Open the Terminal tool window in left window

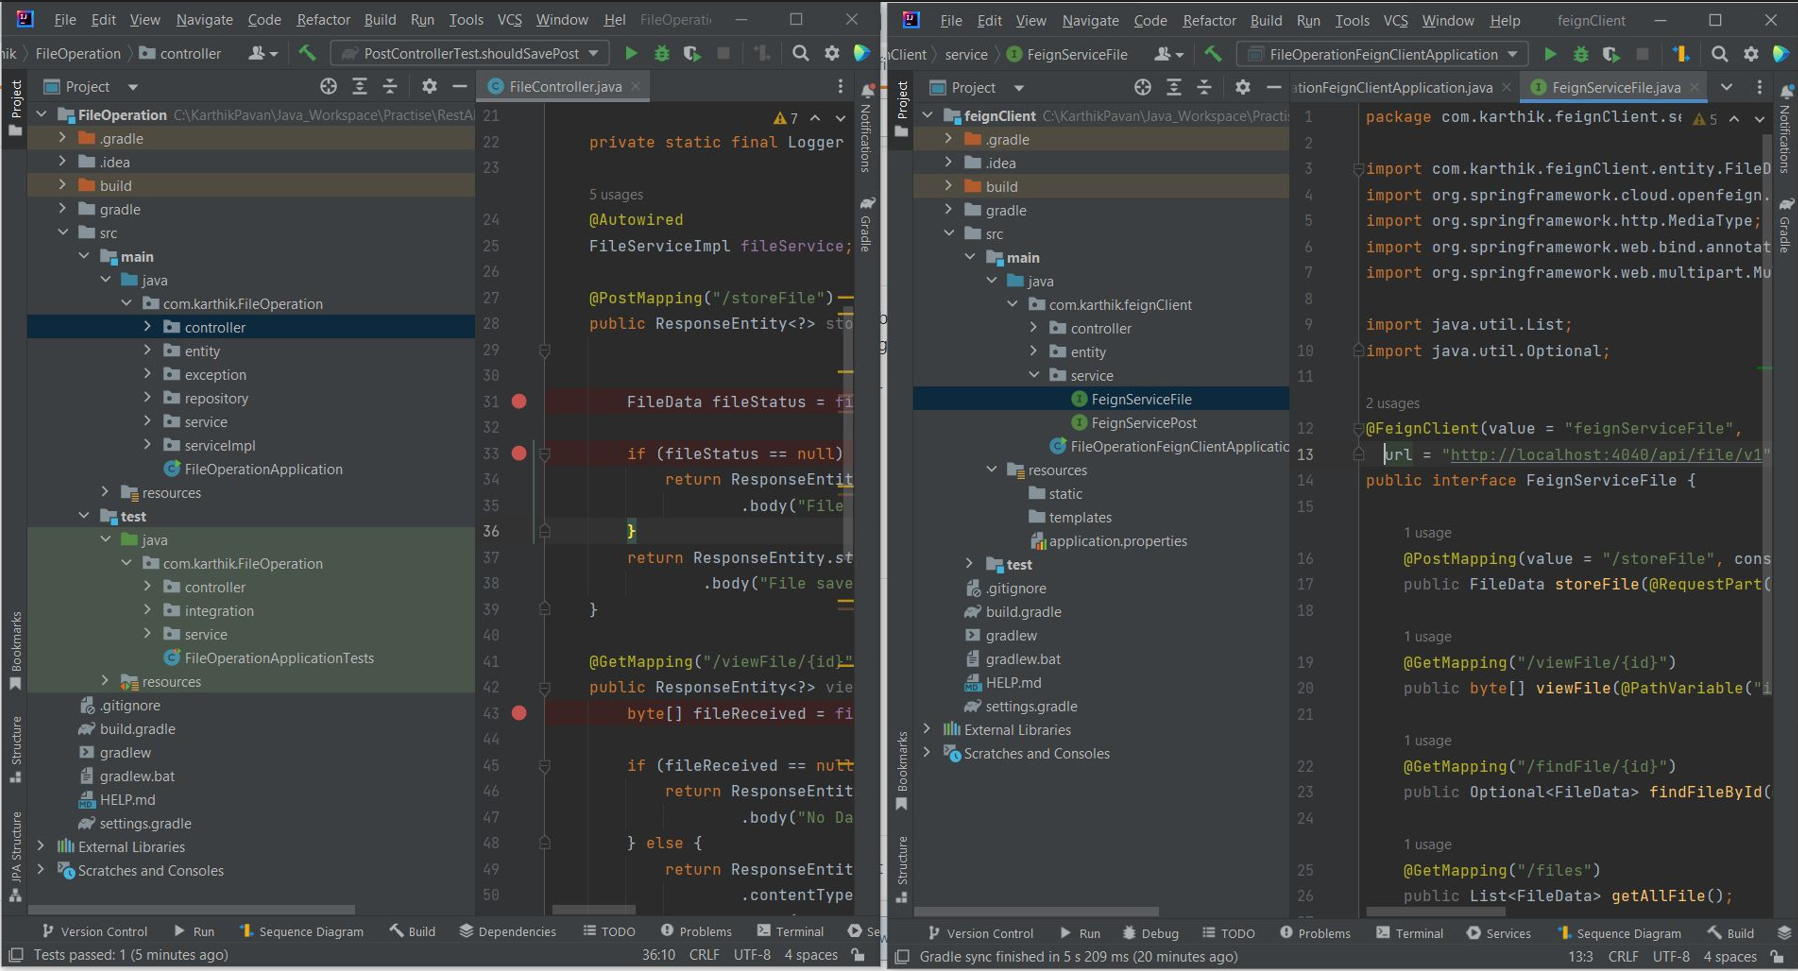[x=790, y=931]
